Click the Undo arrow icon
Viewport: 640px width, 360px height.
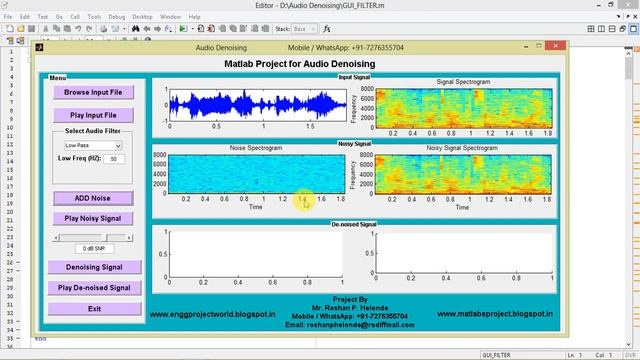78,29
